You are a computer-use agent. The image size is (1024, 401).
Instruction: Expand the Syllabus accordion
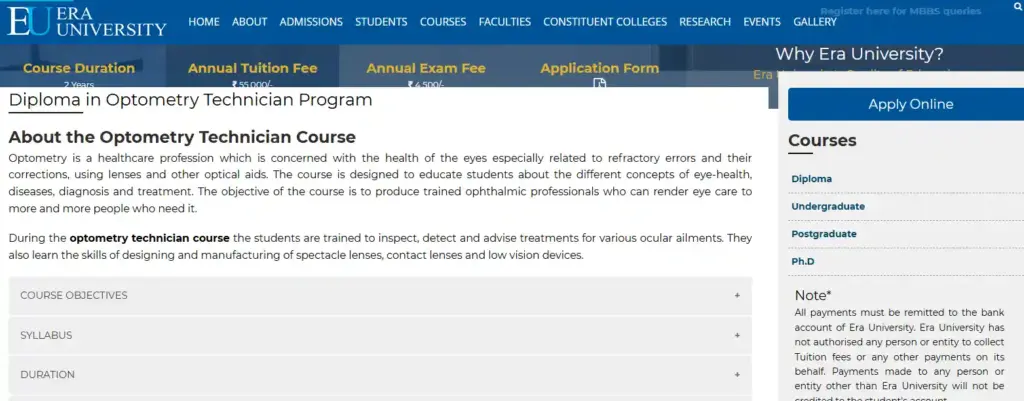tap(380, 335)
